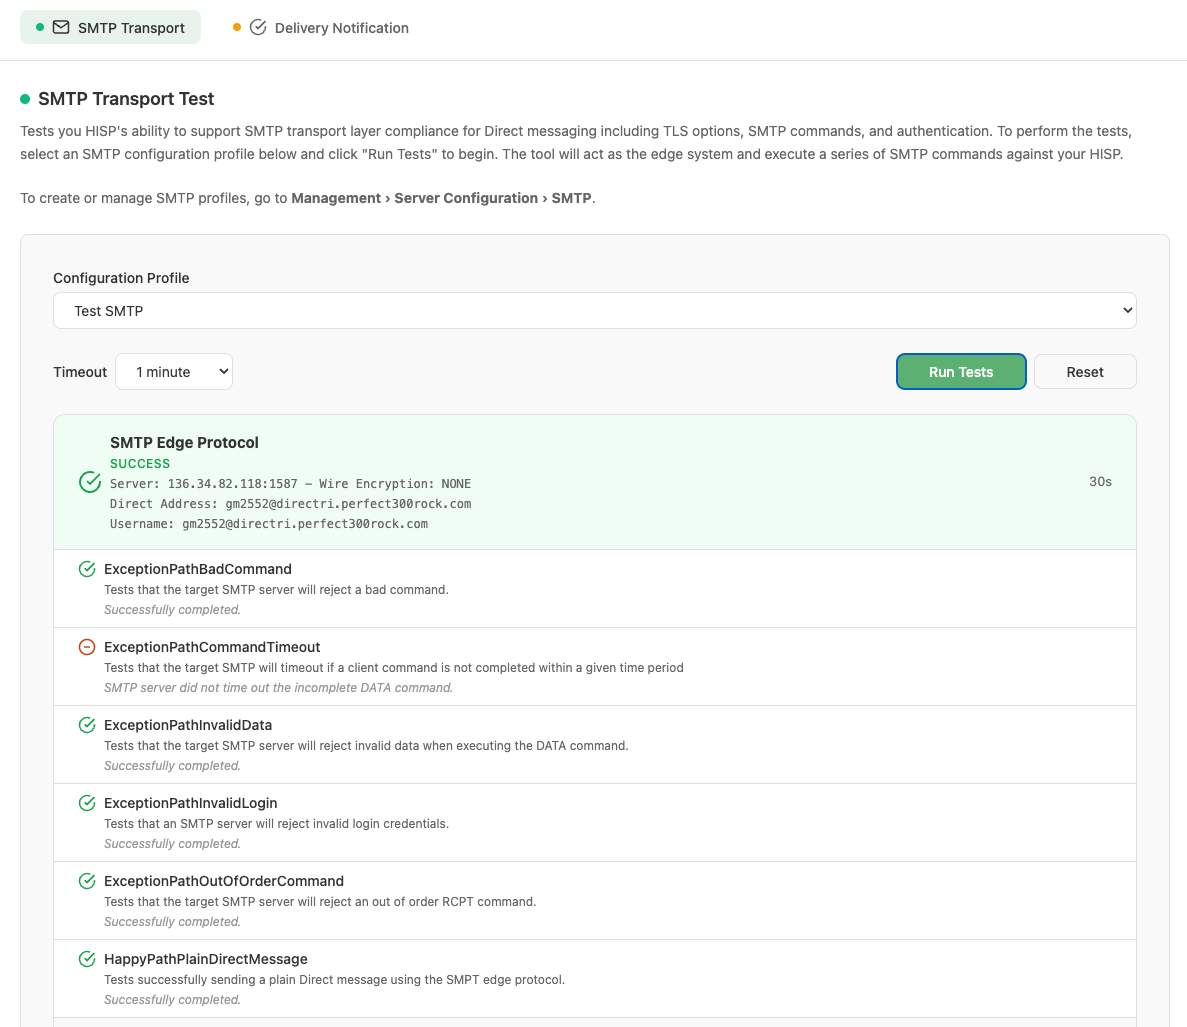Click the check icon next to ExceptionPathInvalidLogin
Screen dimensions: 1187x1027
[x=87, y=803]
